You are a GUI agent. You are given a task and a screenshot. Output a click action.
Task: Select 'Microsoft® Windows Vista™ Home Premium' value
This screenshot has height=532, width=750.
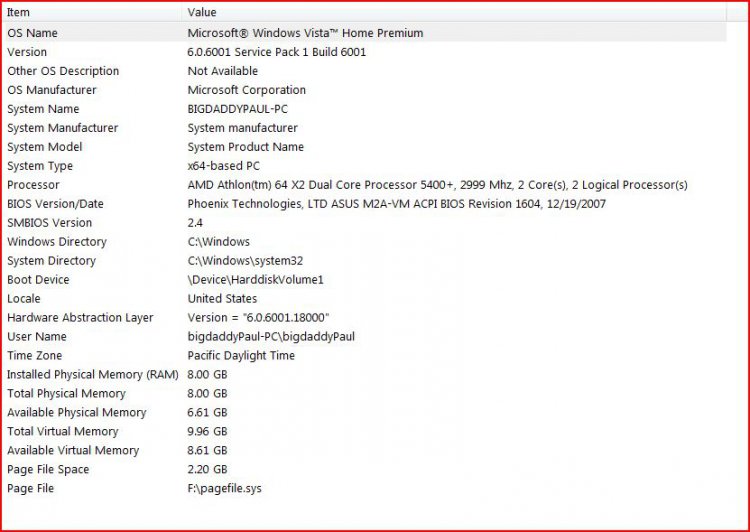305,33
